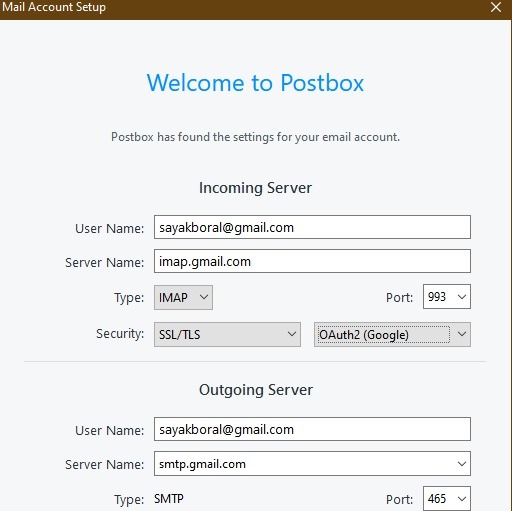Open the OAuth2 (Google) authentication dropdown

tap(392, 334)
